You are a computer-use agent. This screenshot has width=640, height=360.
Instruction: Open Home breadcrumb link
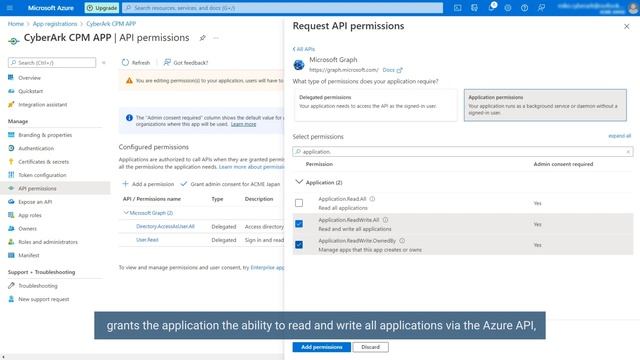(x=16, y=24)
